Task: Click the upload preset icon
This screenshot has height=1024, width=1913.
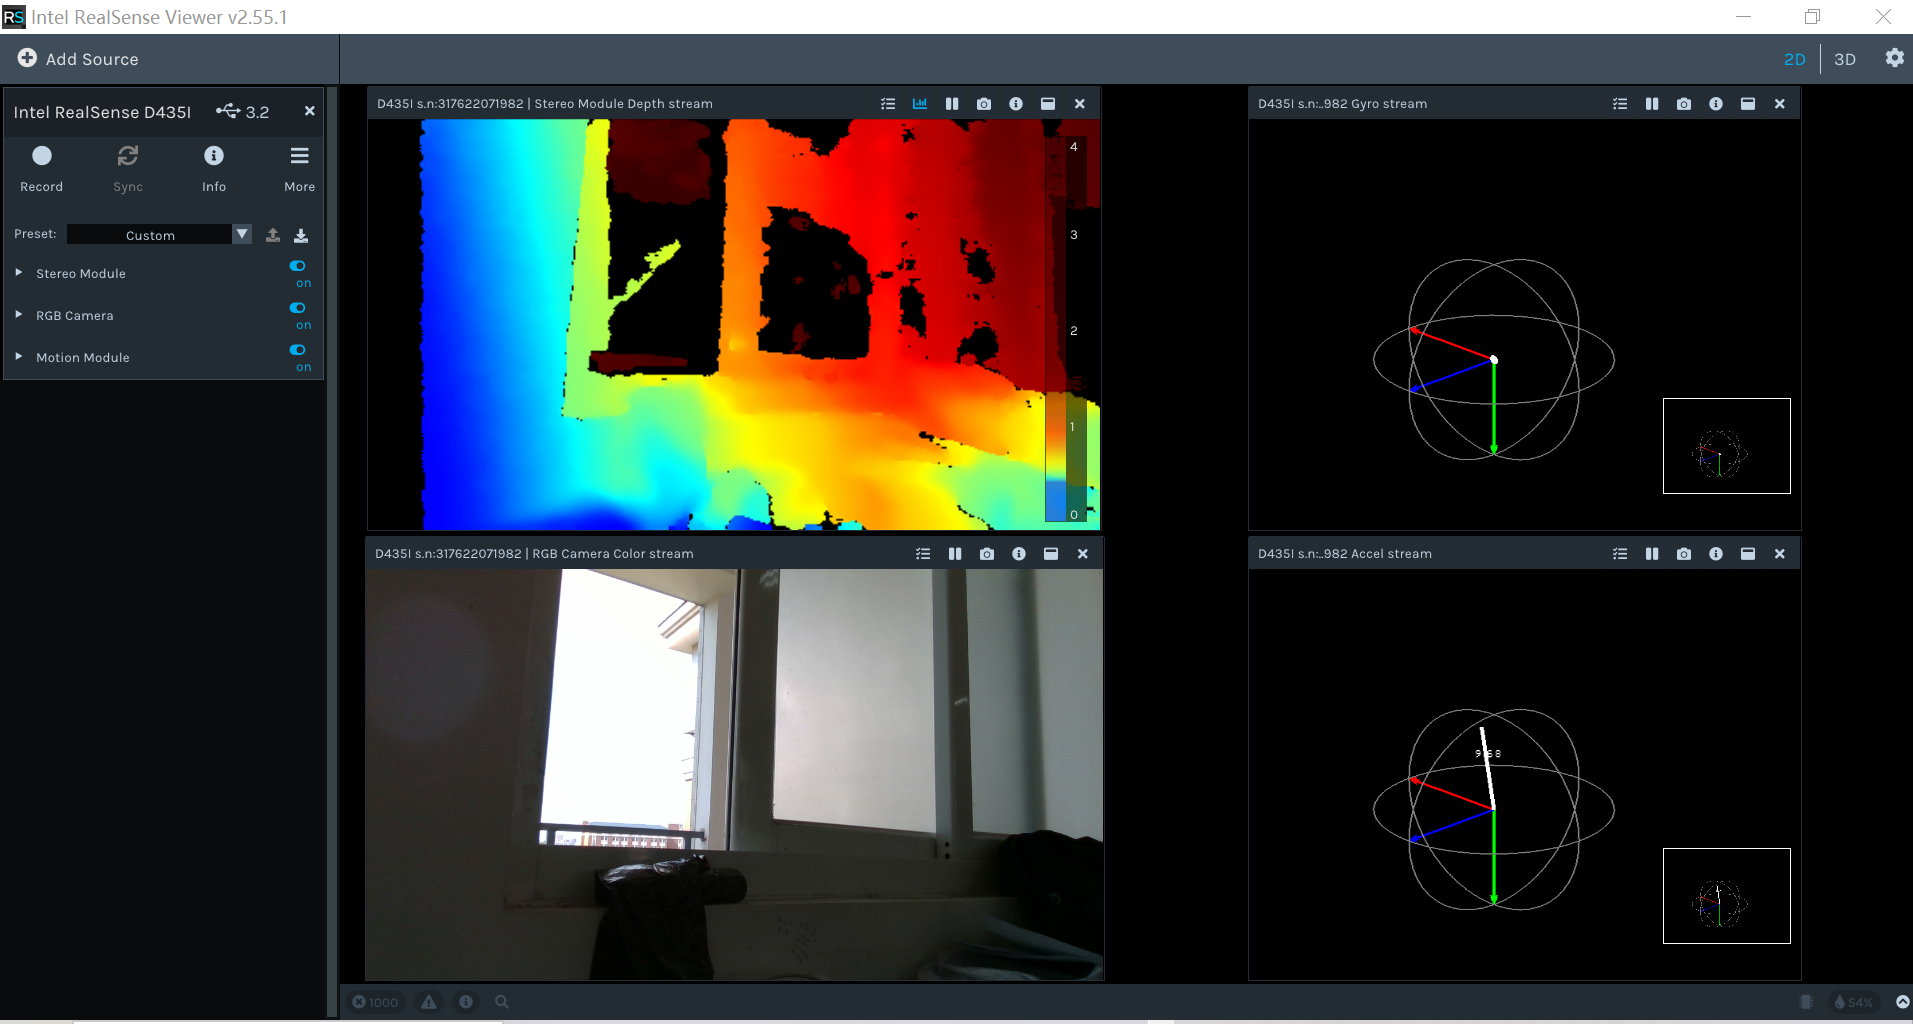Action: [x=273, y=235]
